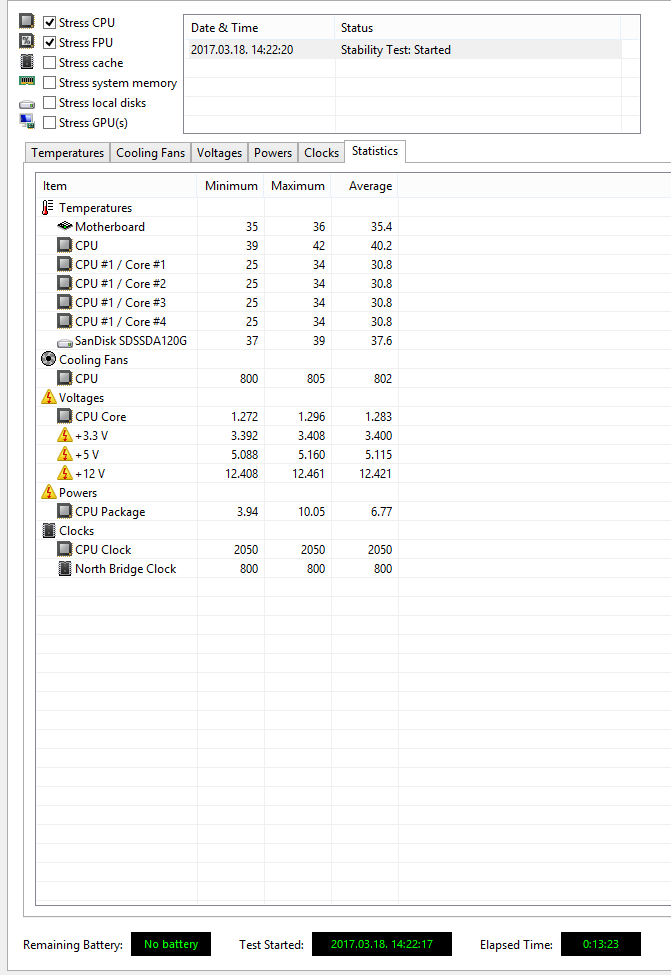Sort by the Maximum column header
Screen dimensions: 671x975
click(x=298, y=186)
